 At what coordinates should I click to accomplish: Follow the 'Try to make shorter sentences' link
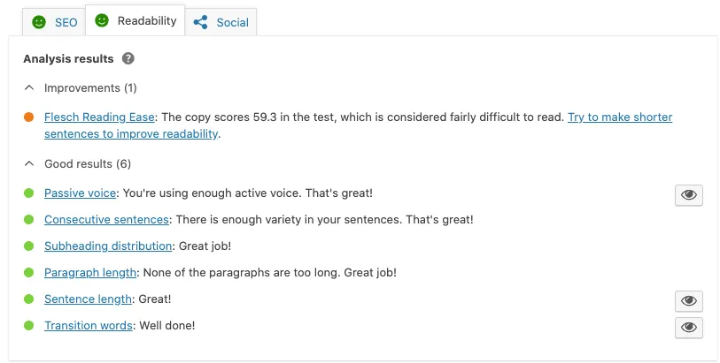click(x=358, y=125)
